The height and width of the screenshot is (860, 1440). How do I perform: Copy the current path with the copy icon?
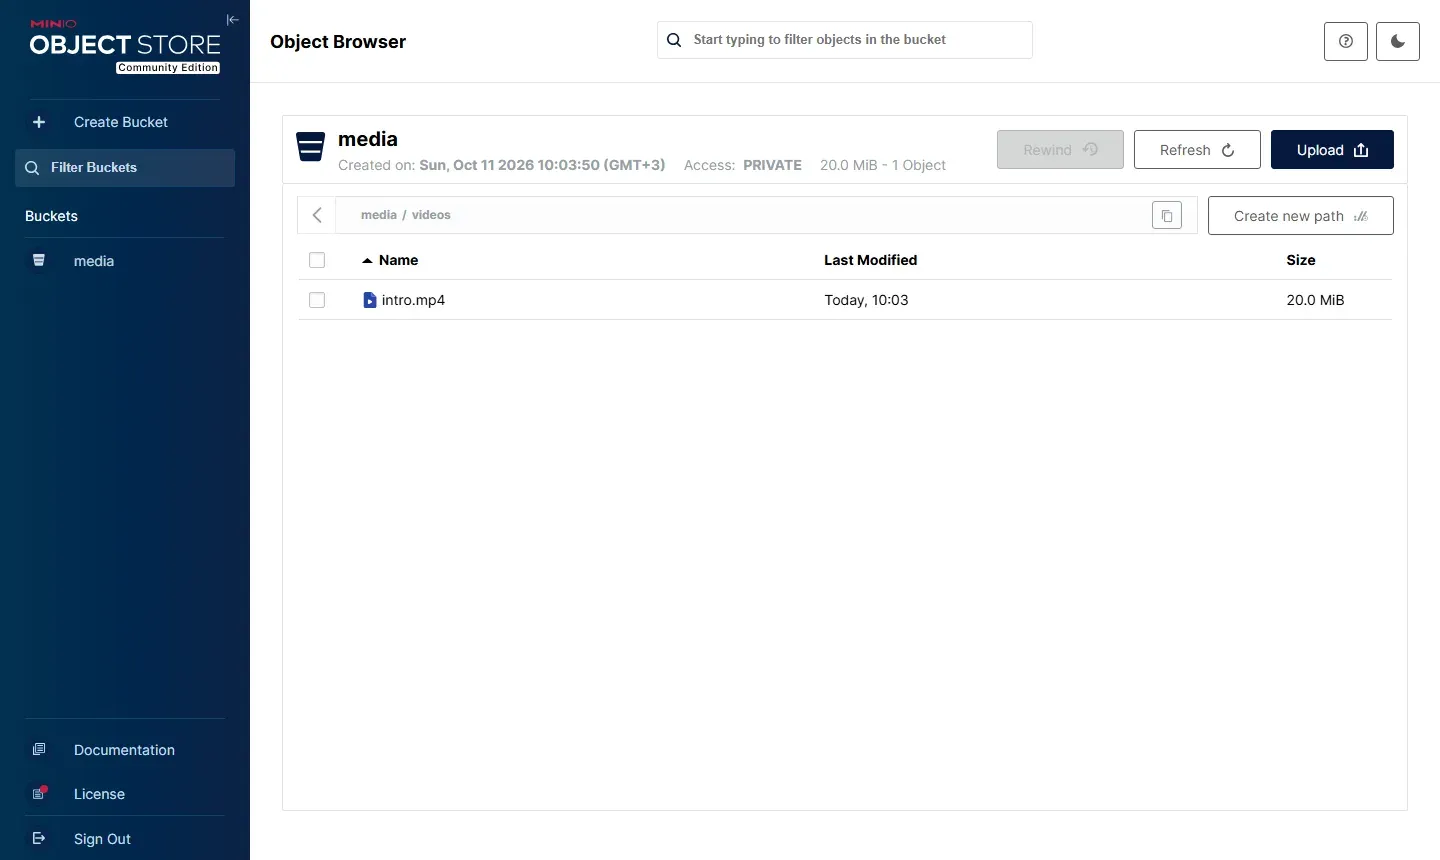click(1167, 215)
